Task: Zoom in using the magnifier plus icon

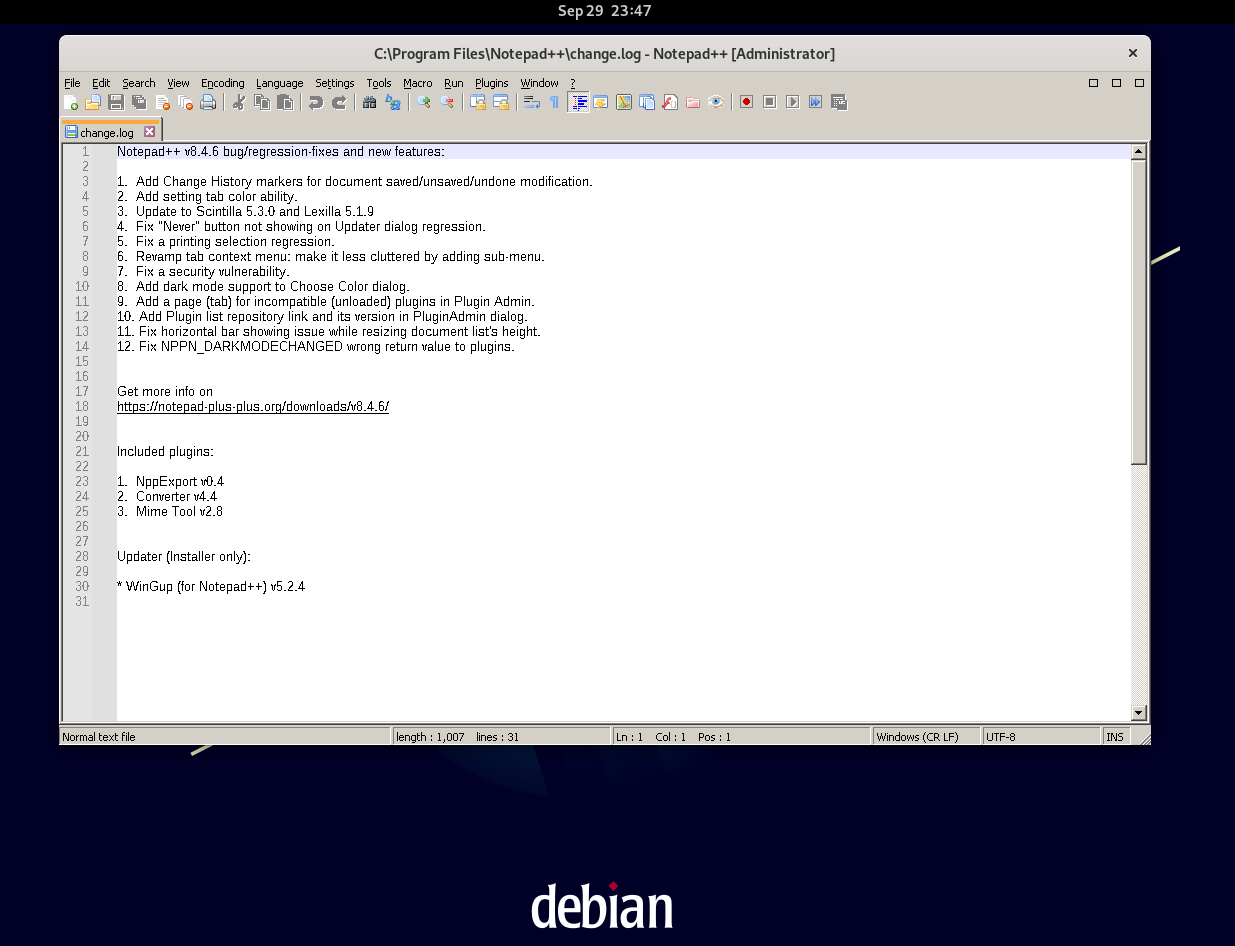Action: (x=423, y=101)
